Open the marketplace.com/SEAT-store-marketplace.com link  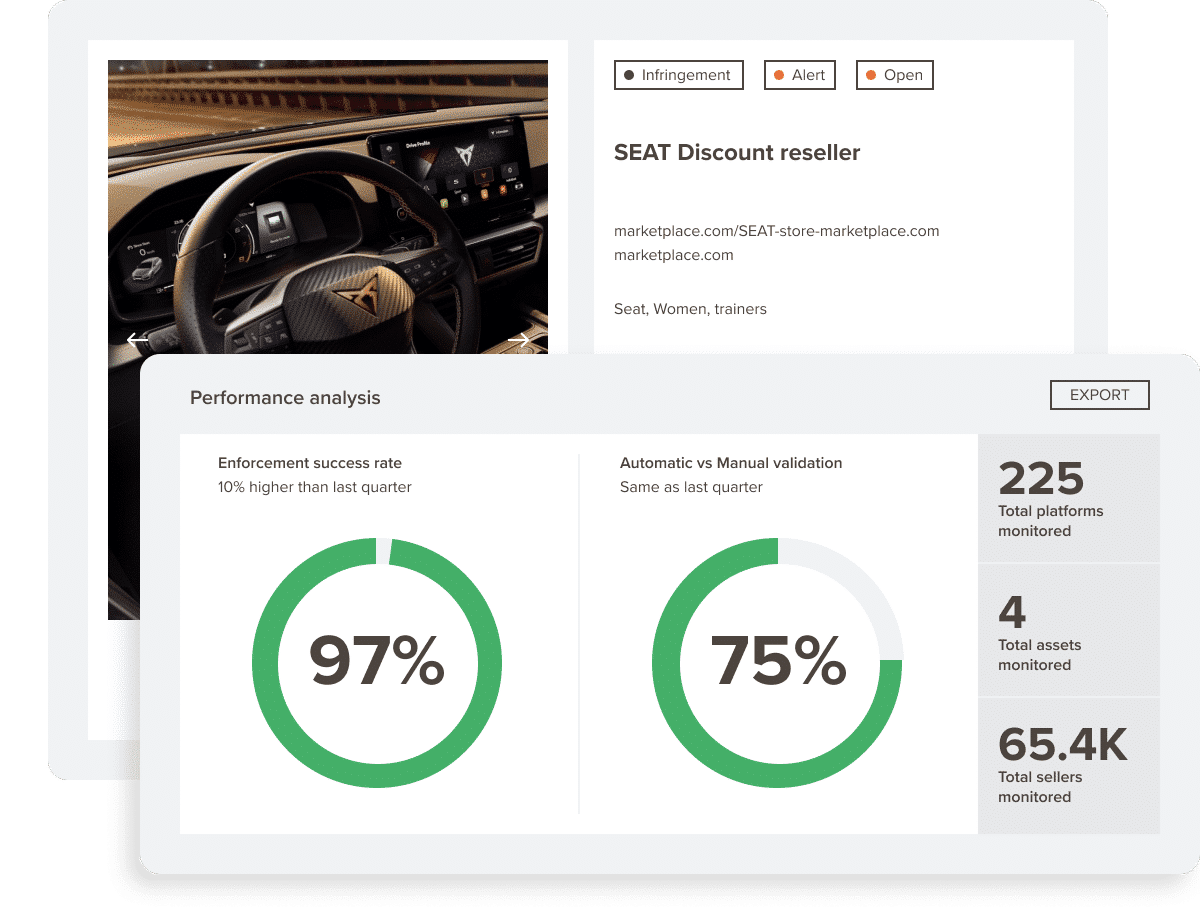(x=777, y=231)
